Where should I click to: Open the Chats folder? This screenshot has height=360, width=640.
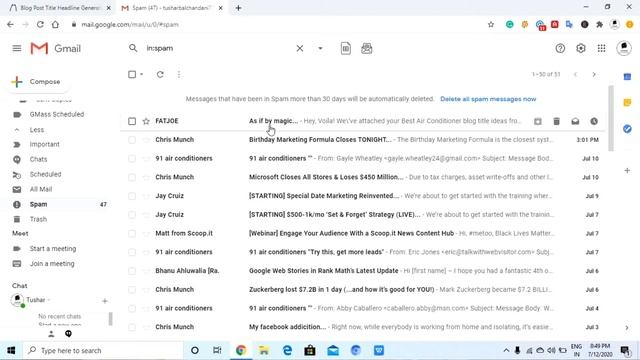pyautogui.click(x=38, y=159)
